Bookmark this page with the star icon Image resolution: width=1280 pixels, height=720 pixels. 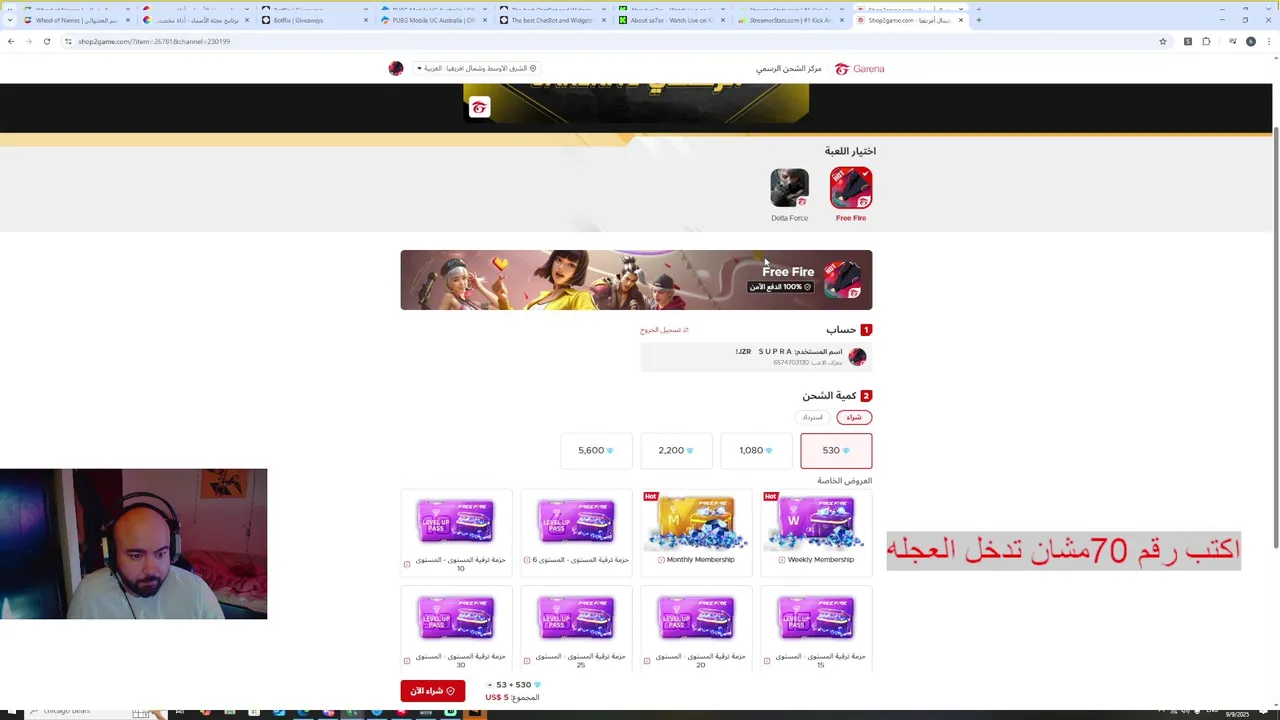(x=1163, y=42)
